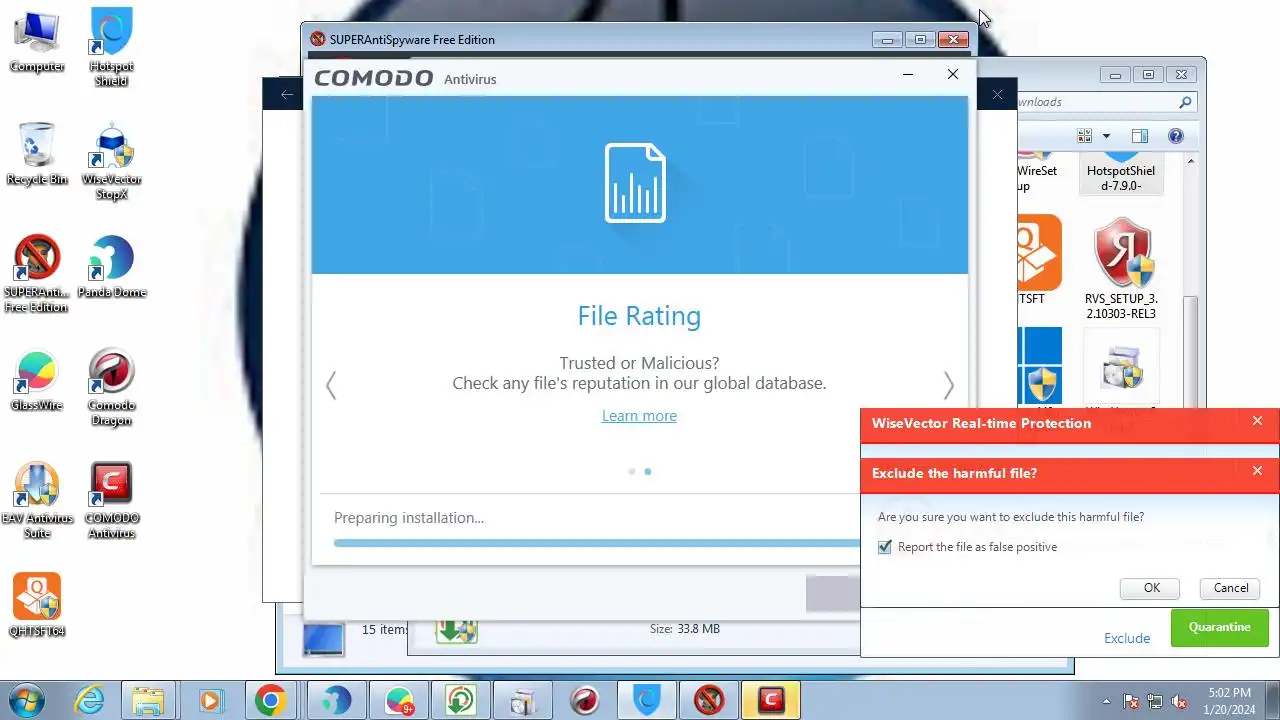Image resolution: width=1280 pixels, height=720 pixels.
Task: Confirm exclusion with the OK button
Action: pos(1151,588)
